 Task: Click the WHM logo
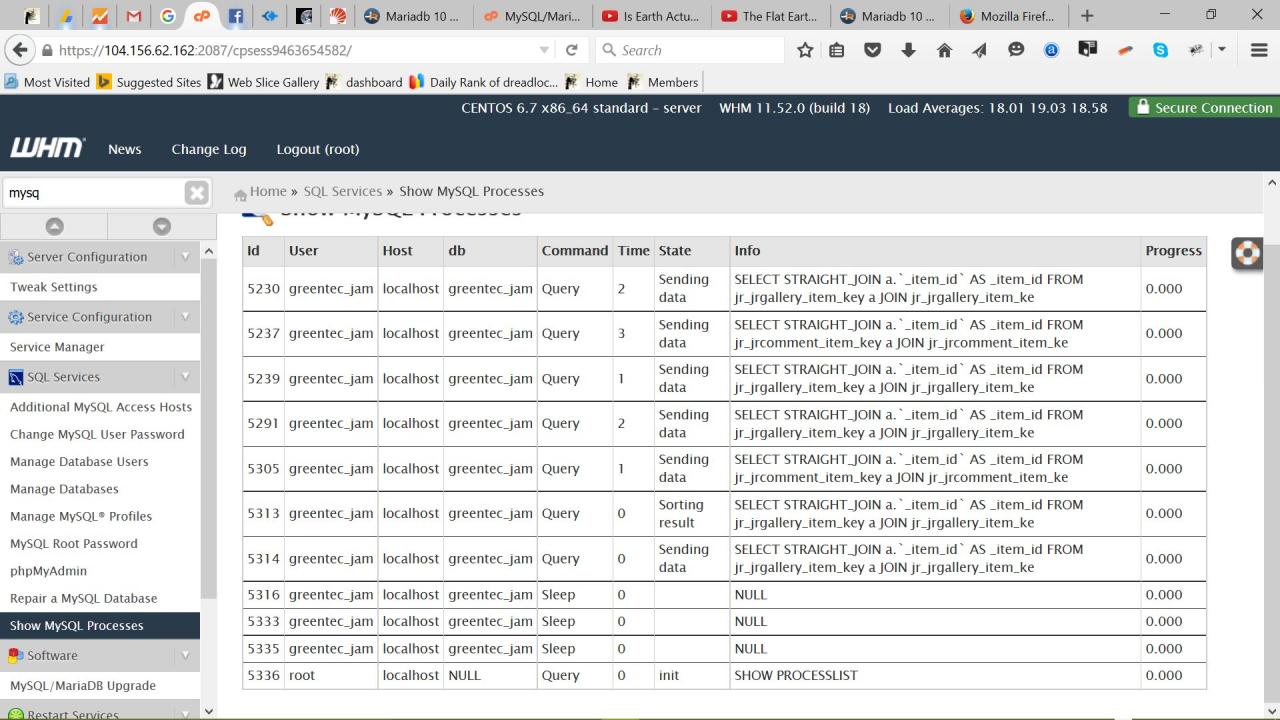tap(47, 149)
